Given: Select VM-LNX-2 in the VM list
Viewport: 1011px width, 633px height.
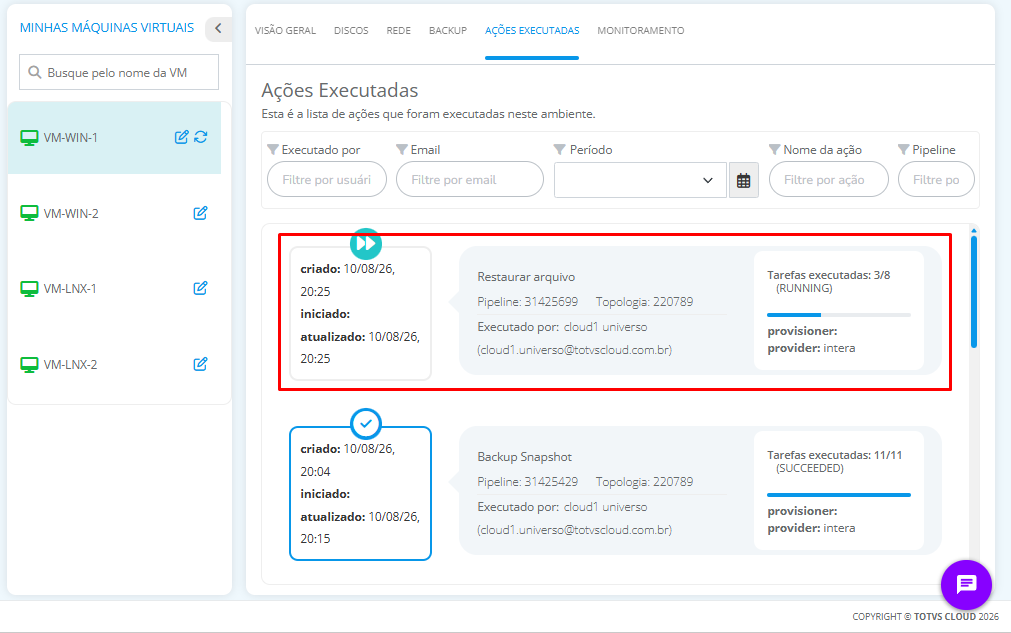Looking at the screenshot, I should tap(114, 365).
